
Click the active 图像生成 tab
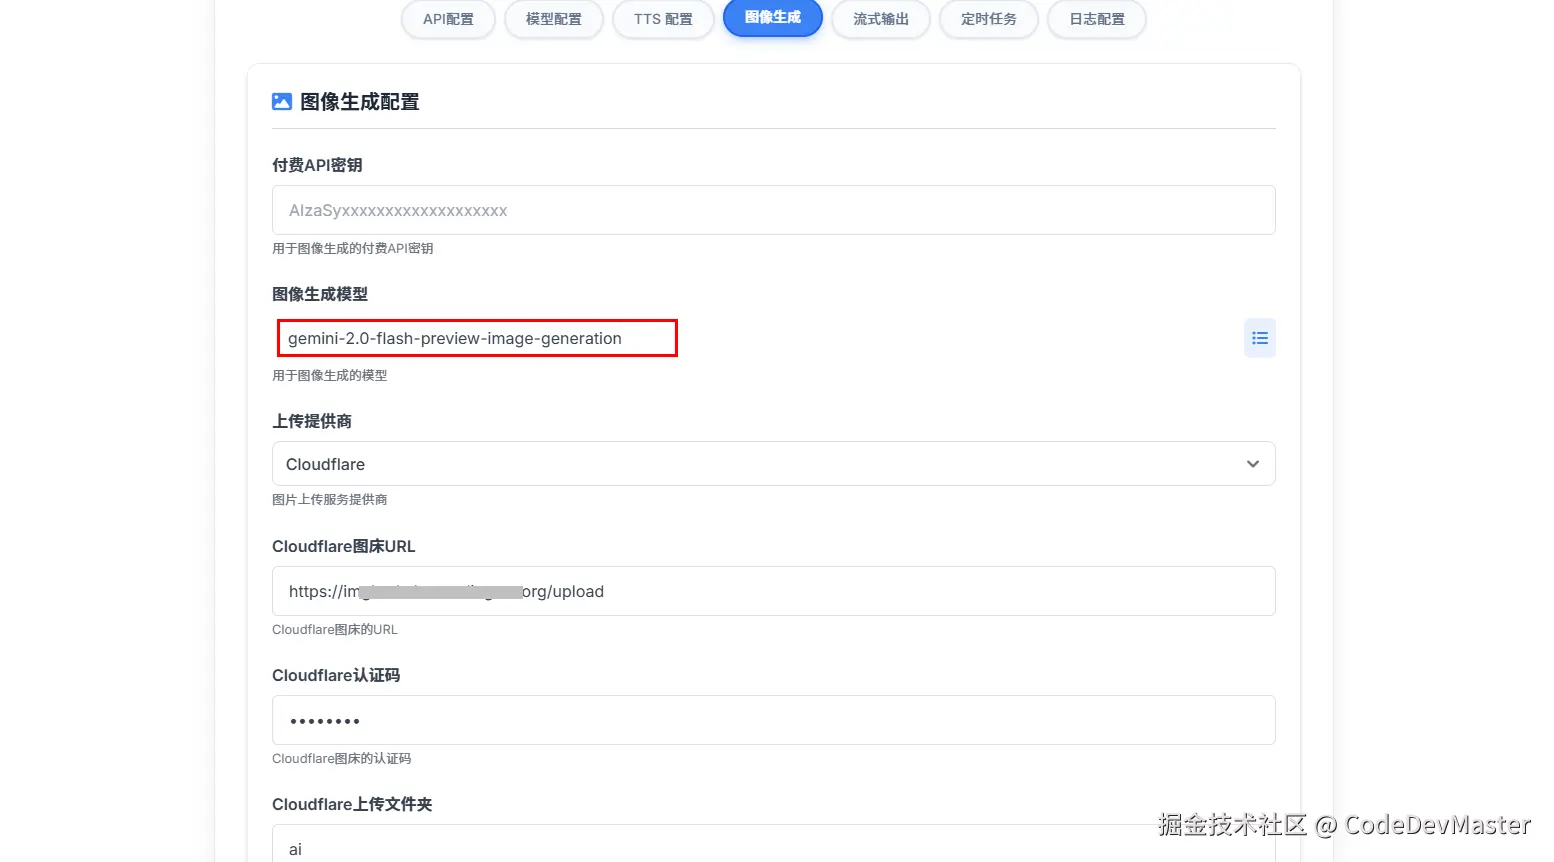(x=772, y=18)
